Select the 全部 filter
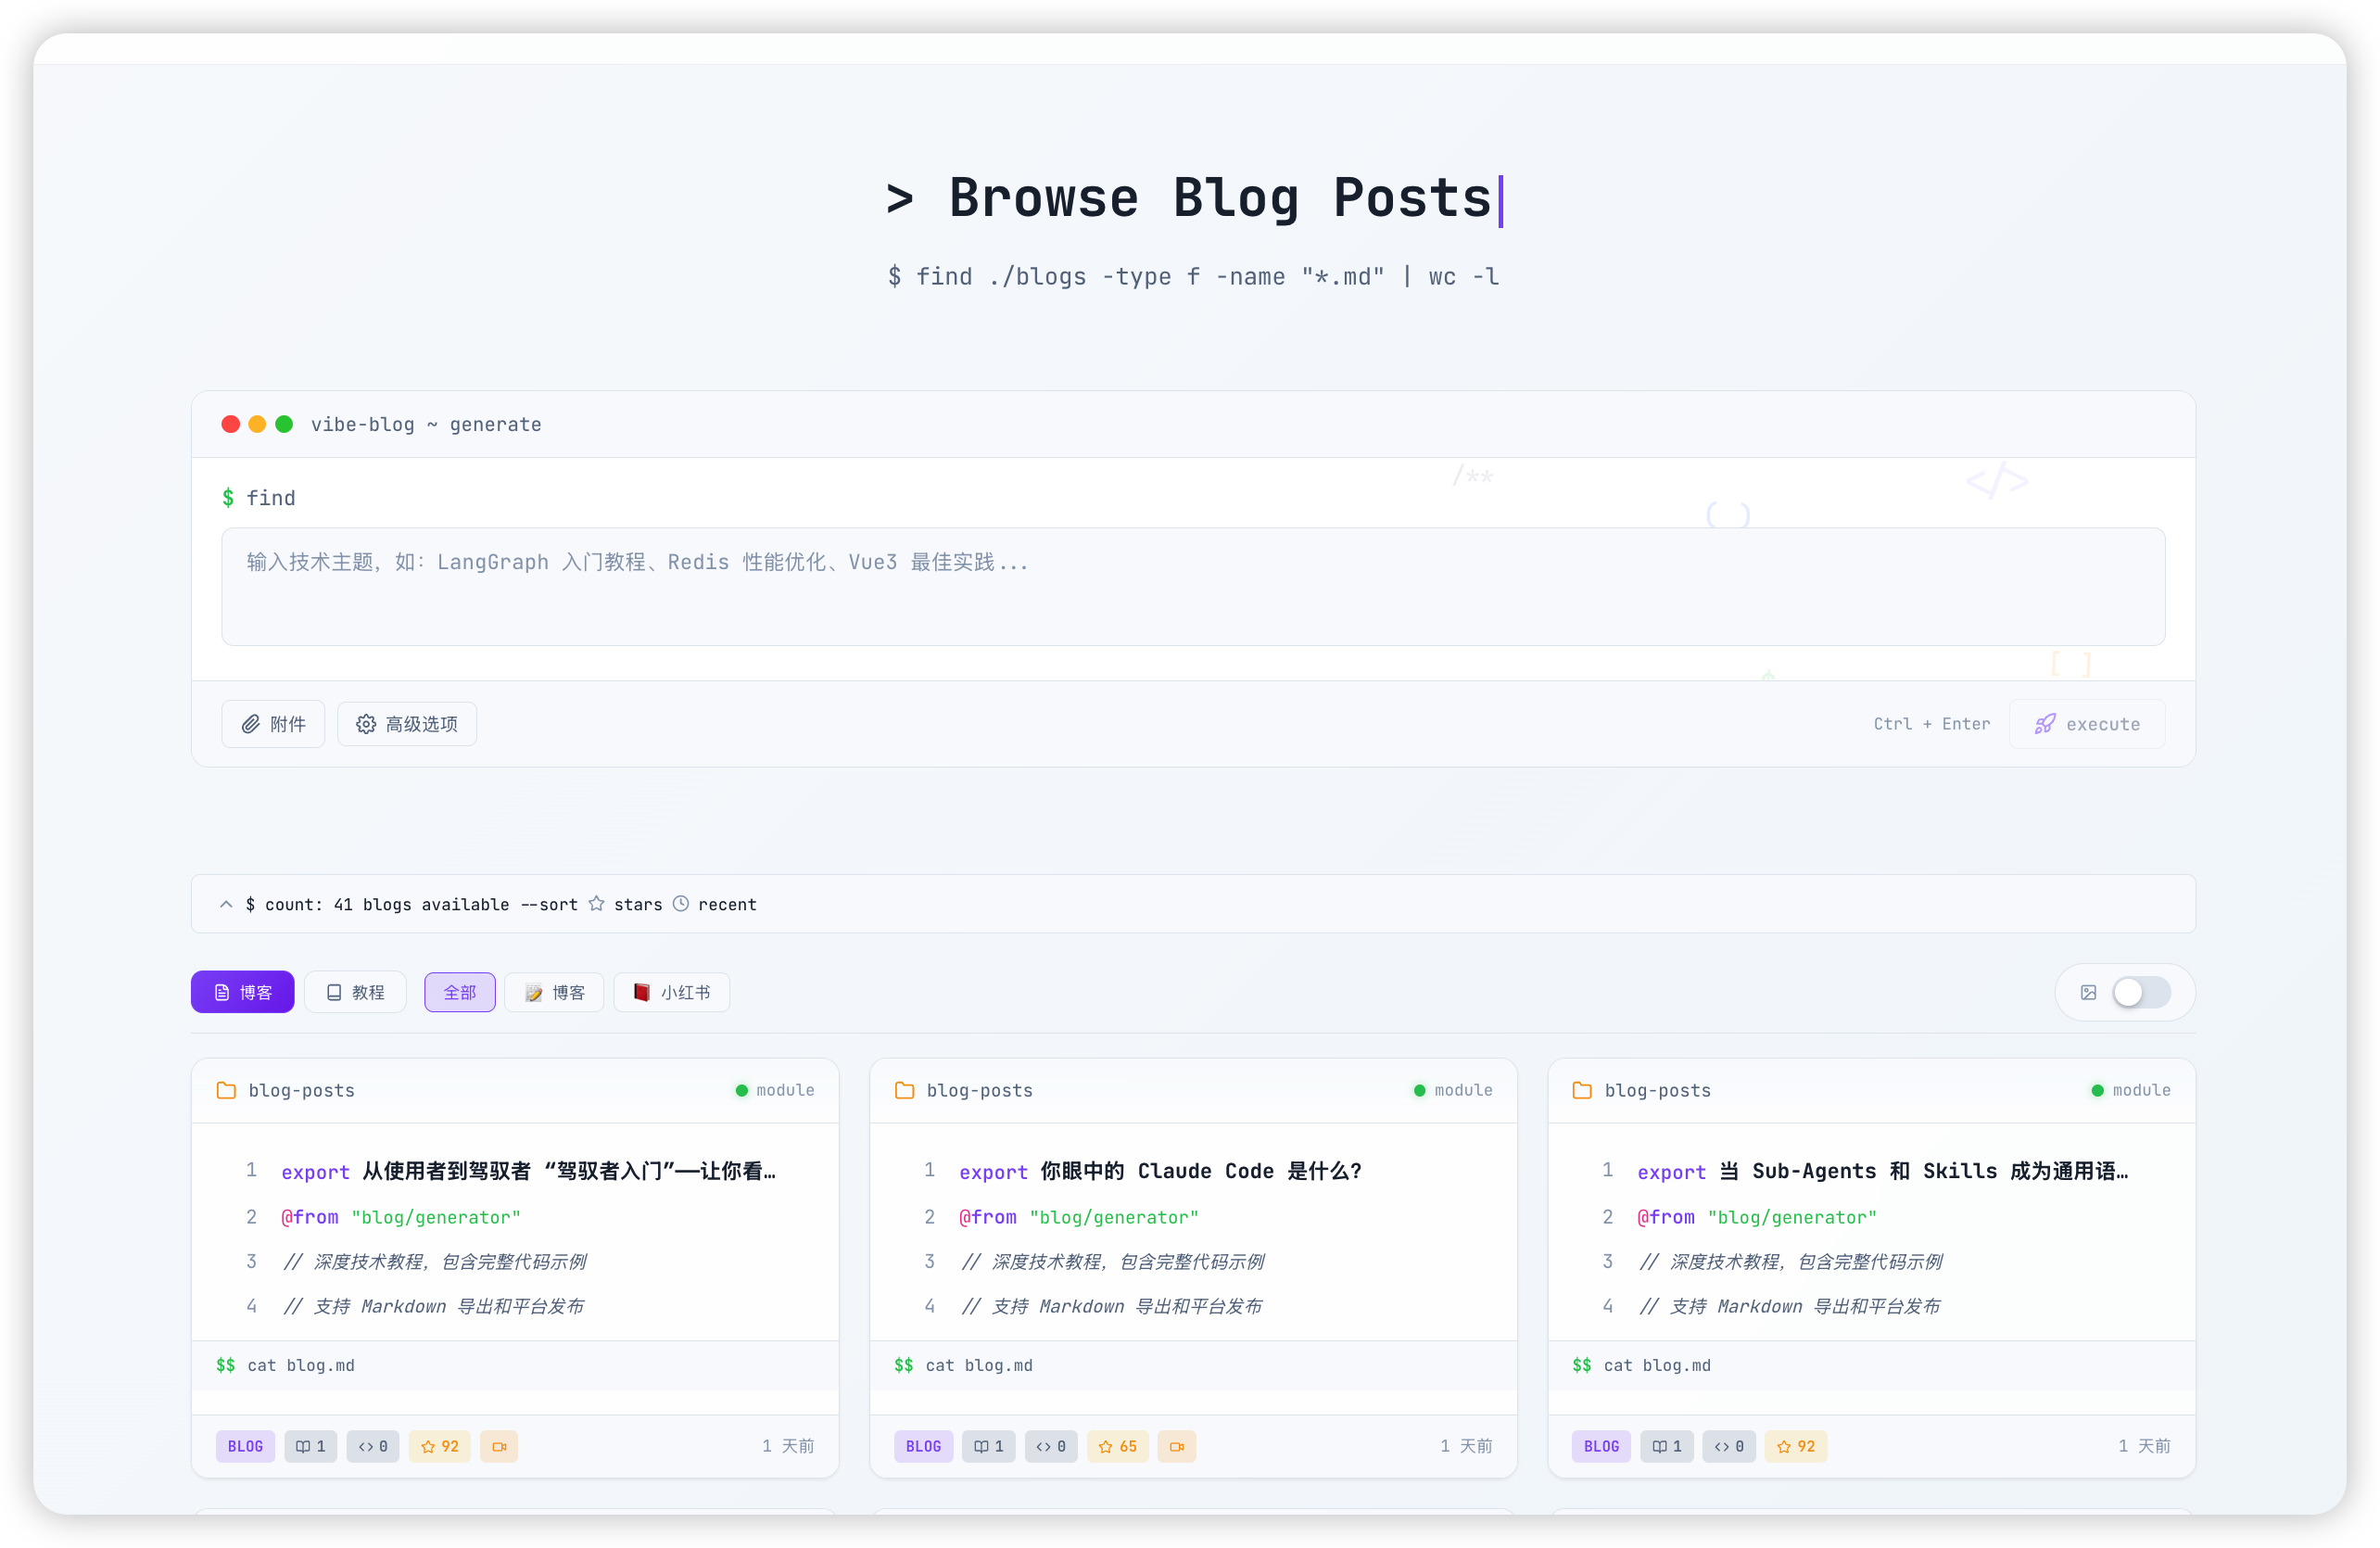The height and width of the screenshot is (1548, 2380). point(460,992)
